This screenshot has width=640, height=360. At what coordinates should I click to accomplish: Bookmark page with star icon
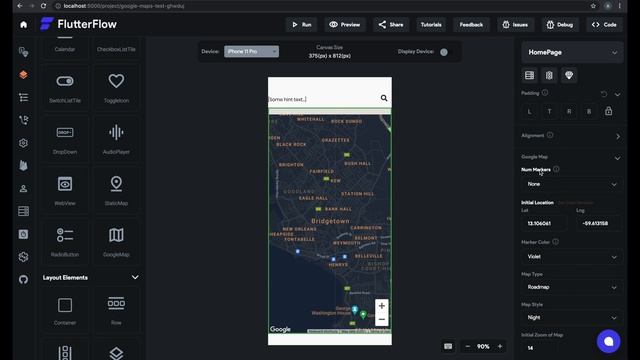click(x=593, y=6)
